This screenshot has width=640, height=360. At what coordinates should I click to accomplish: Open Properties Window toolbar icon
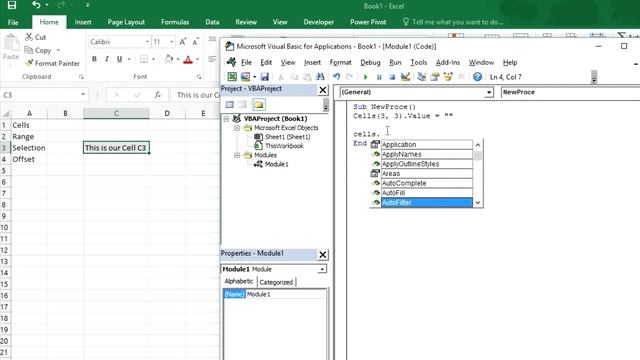tap(435, 77)
